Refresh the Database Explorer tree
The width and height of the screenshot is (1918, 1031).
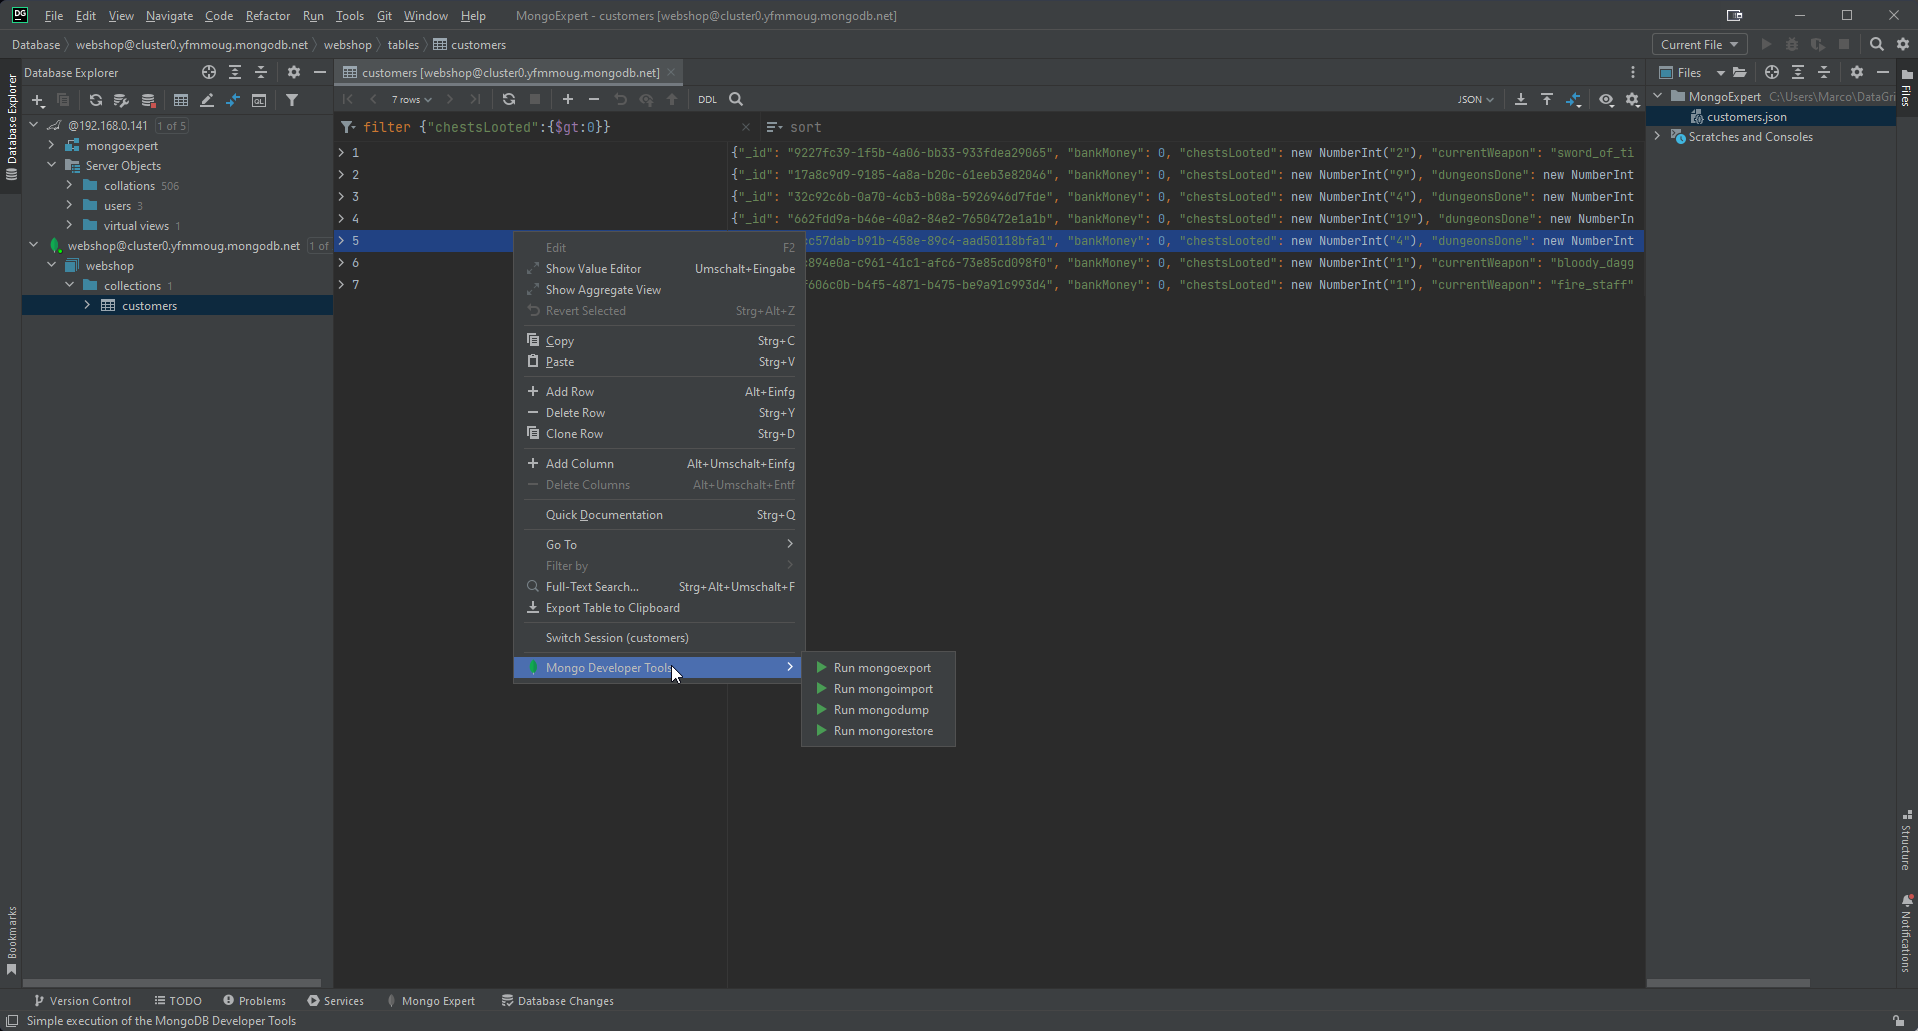pos(95,100)
